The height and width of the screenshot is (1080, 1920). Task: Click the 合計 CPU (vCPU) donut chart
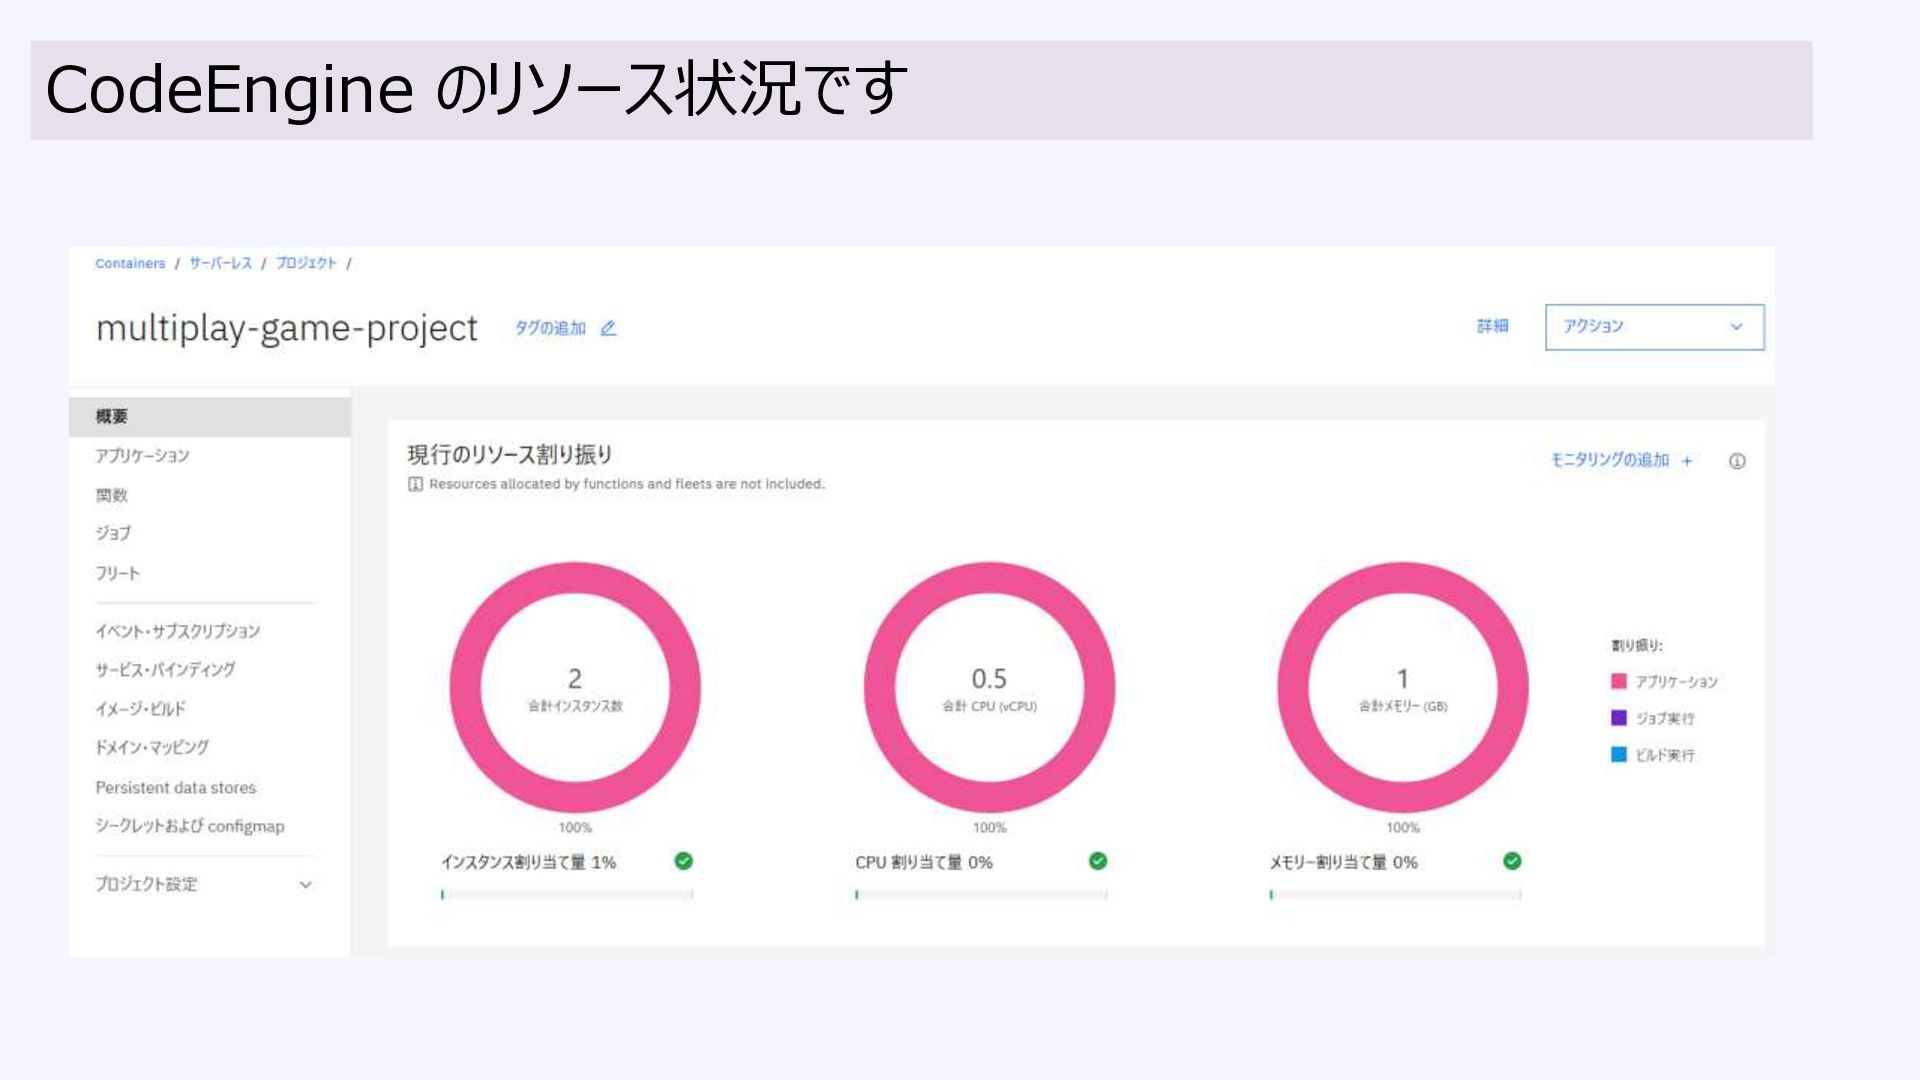point(989,687)
